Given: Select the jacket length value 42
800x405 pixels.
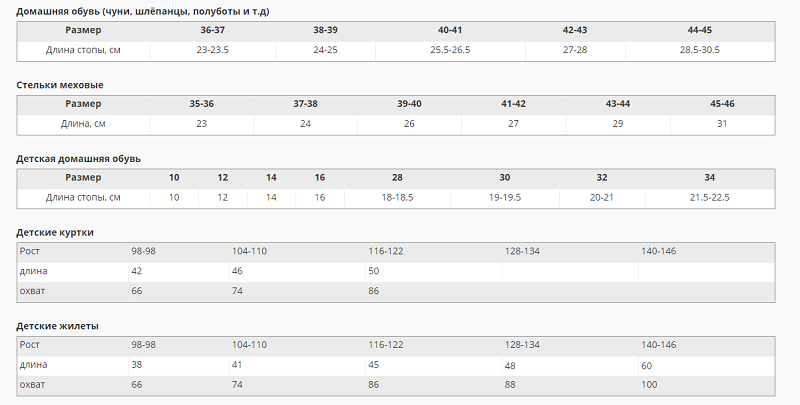Looking at the screenshot, I should click(x=137, y=271).
